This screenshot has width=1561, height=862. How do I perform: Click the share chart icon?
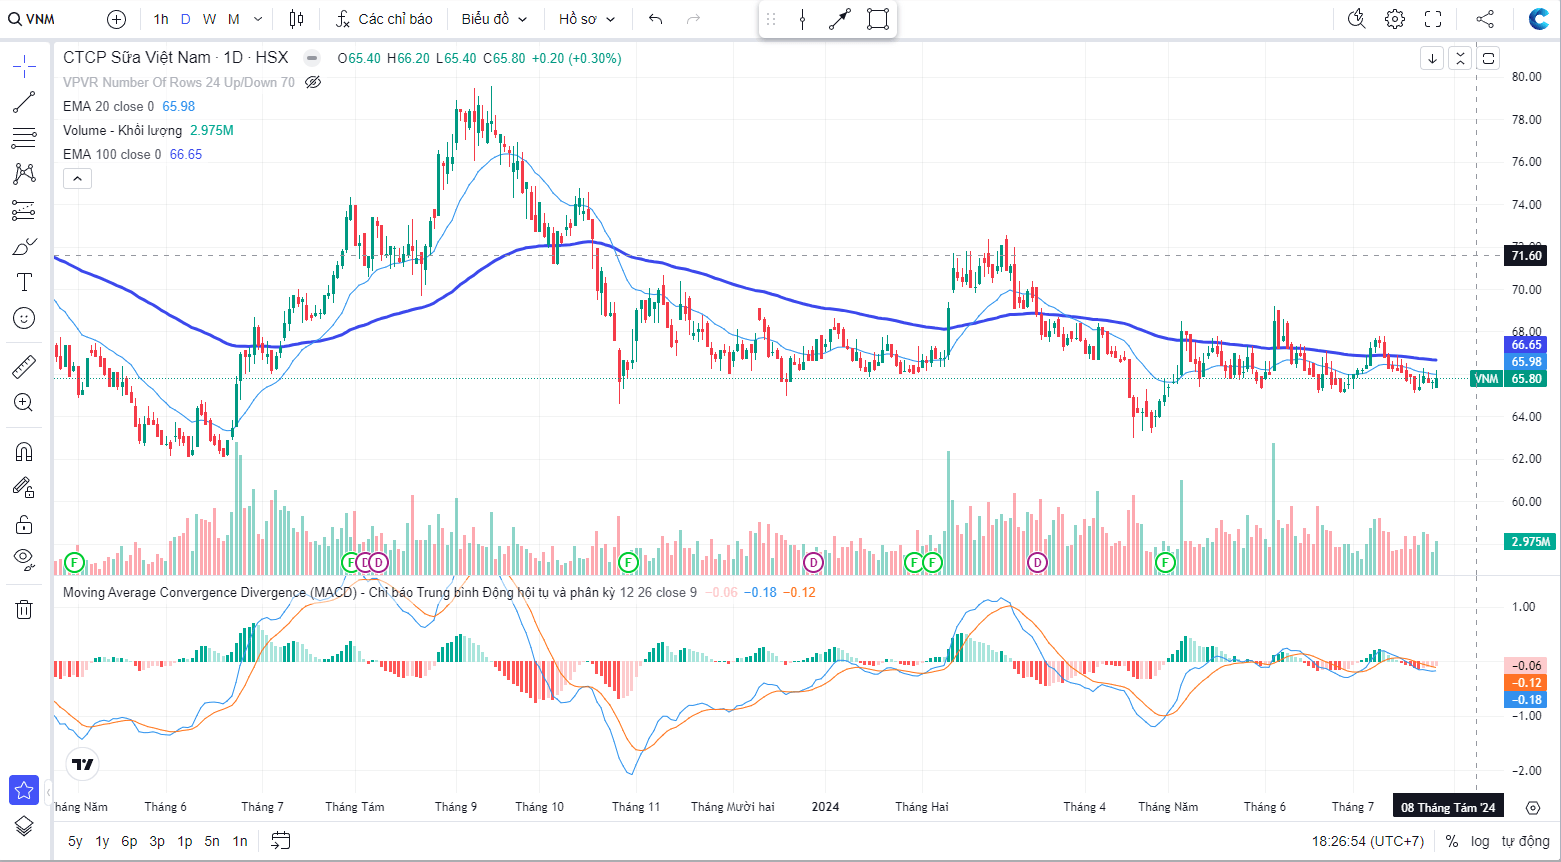tap(1485, 19)
